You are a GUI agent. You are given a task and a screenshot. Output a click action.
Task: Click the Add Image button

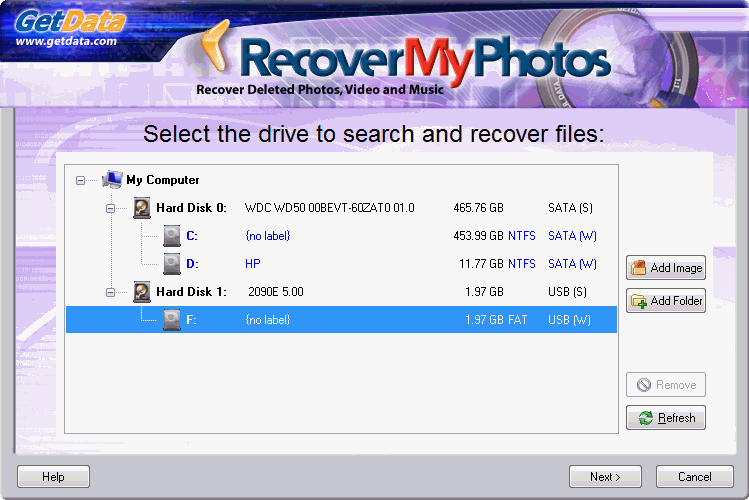point(666,268)
